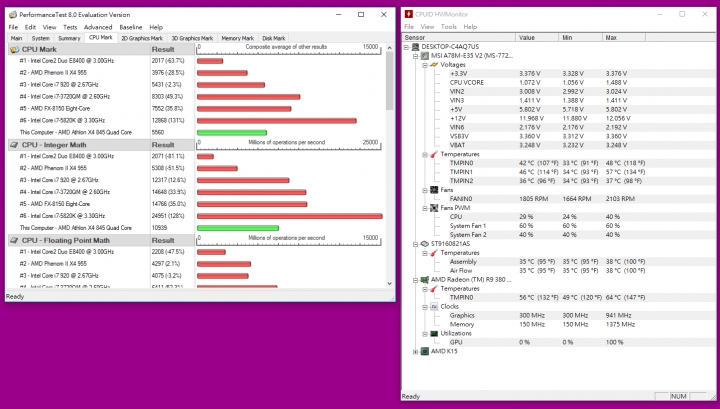This screenshot has width=720, height=409.
Task: Open the Advanced menu in PerformanceTest
Action: [x=98, y=27]
